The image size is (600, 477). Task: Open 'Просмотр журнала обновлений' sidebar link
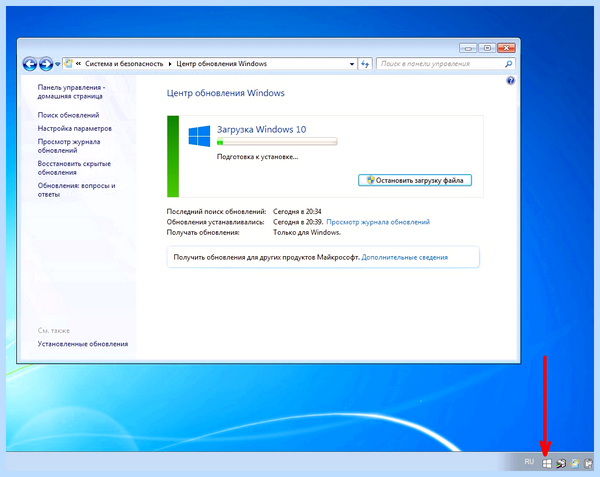coord(69,146)
